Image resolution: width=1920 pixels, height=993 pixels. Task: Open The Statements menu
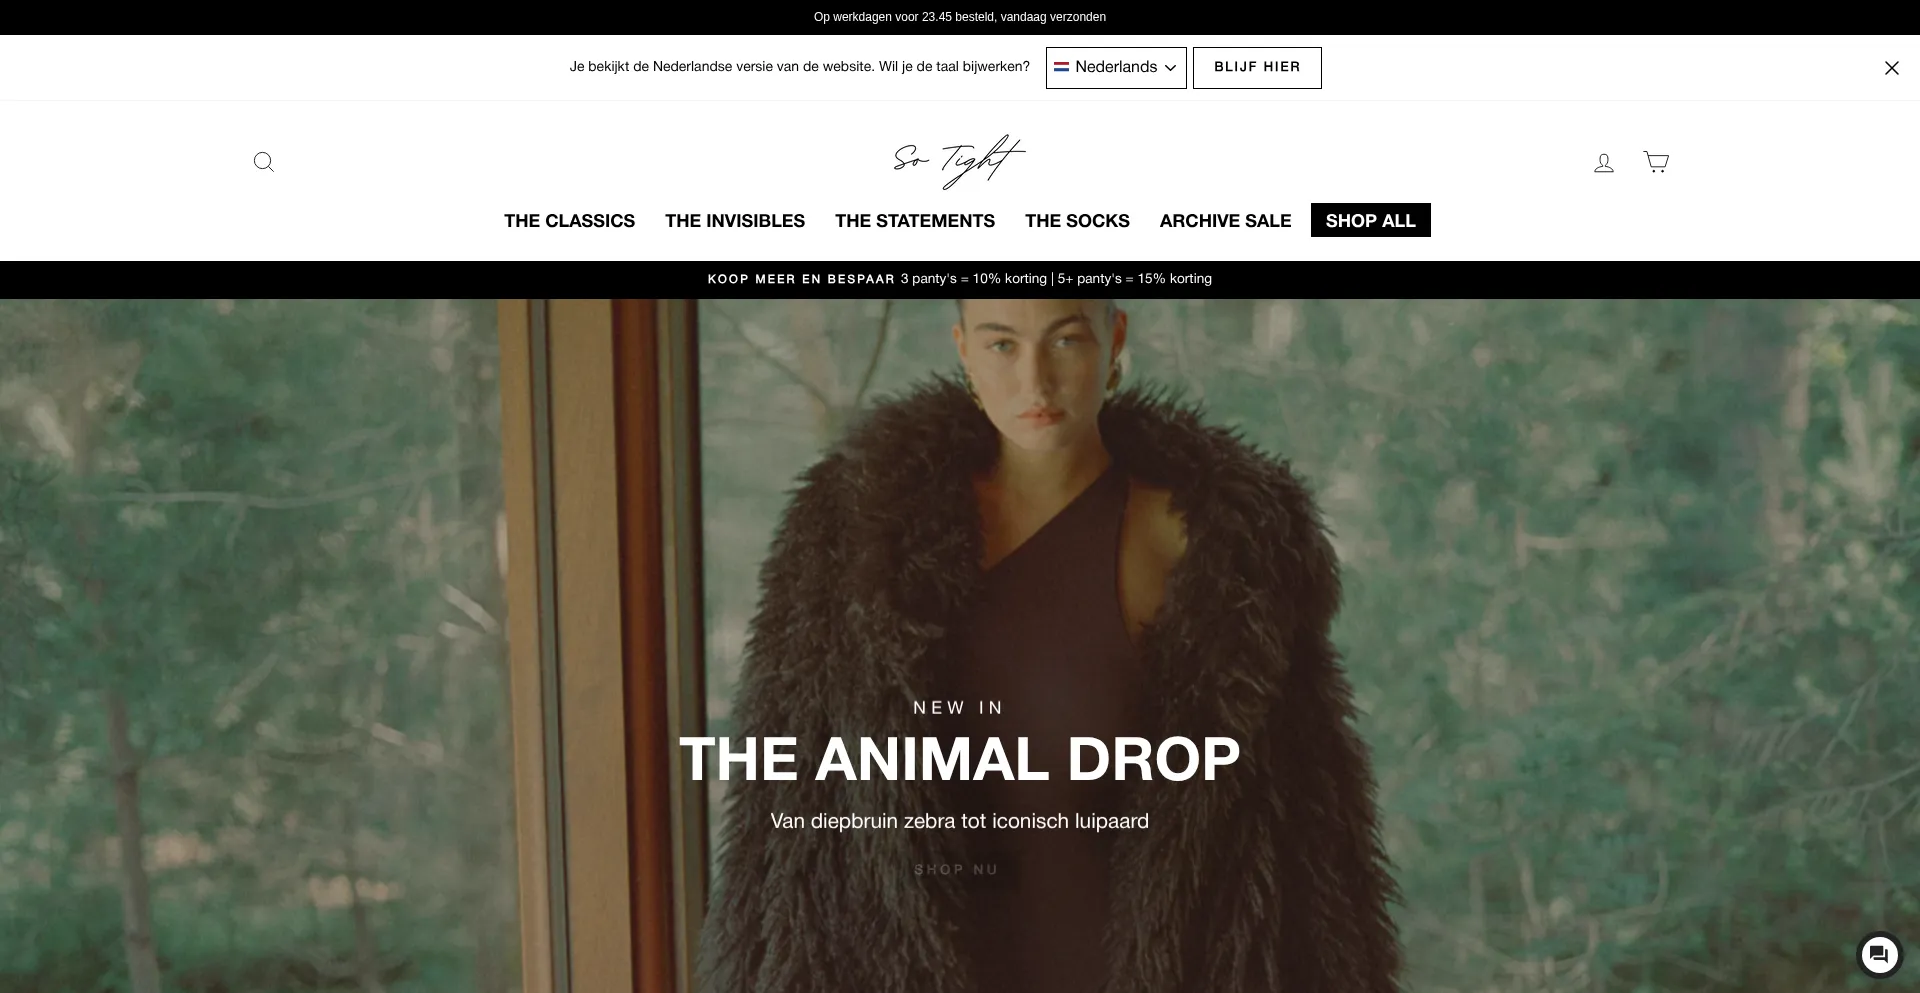coord(915,221)
